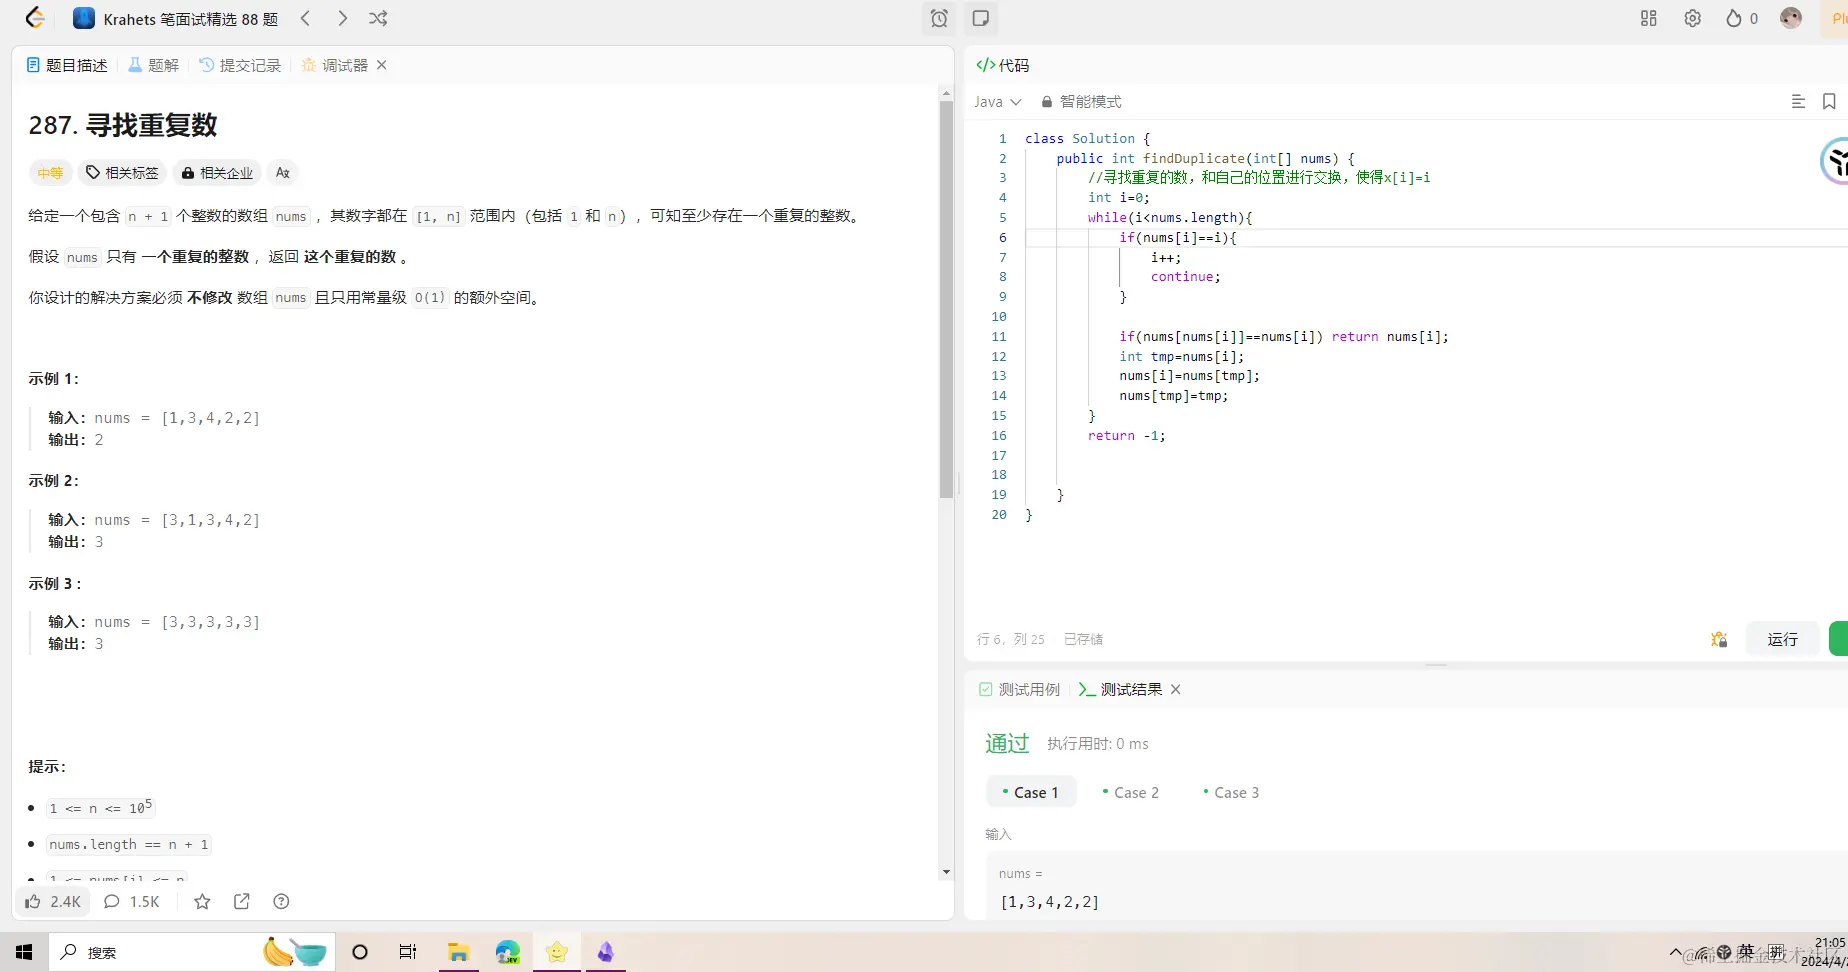The width and height of the screenshot is (1848, 972).
Task: Open the settings gear icon
Action: [1692, 18]
